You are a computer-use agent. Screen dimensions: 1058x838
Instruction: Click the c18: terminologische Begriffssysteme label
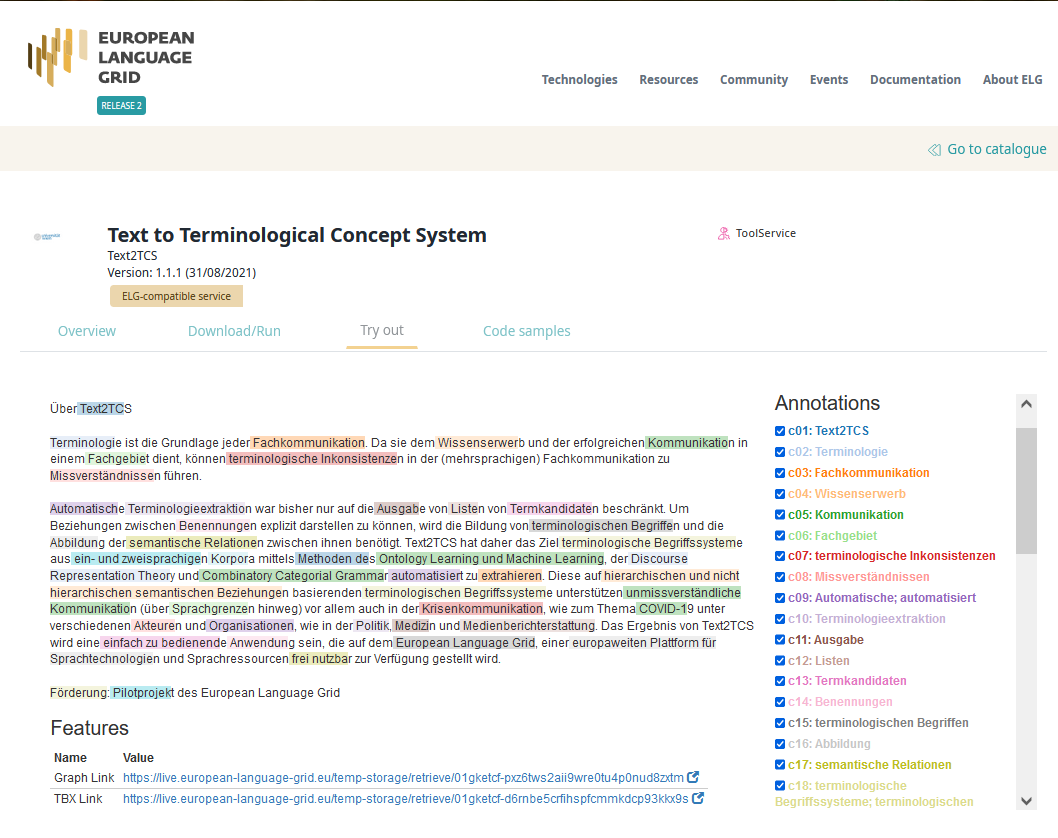coord(874,793)
